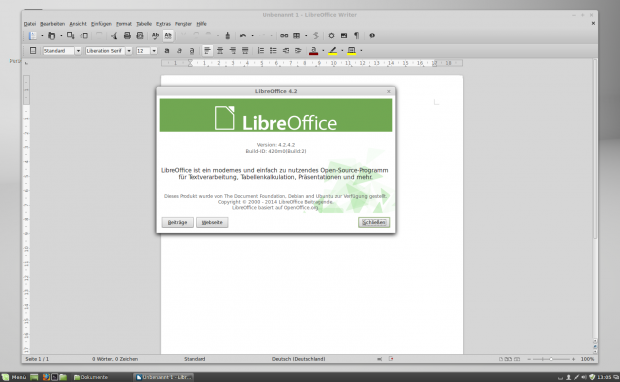Export directly as PDF icon
The image size is (620, 382).
114,36
